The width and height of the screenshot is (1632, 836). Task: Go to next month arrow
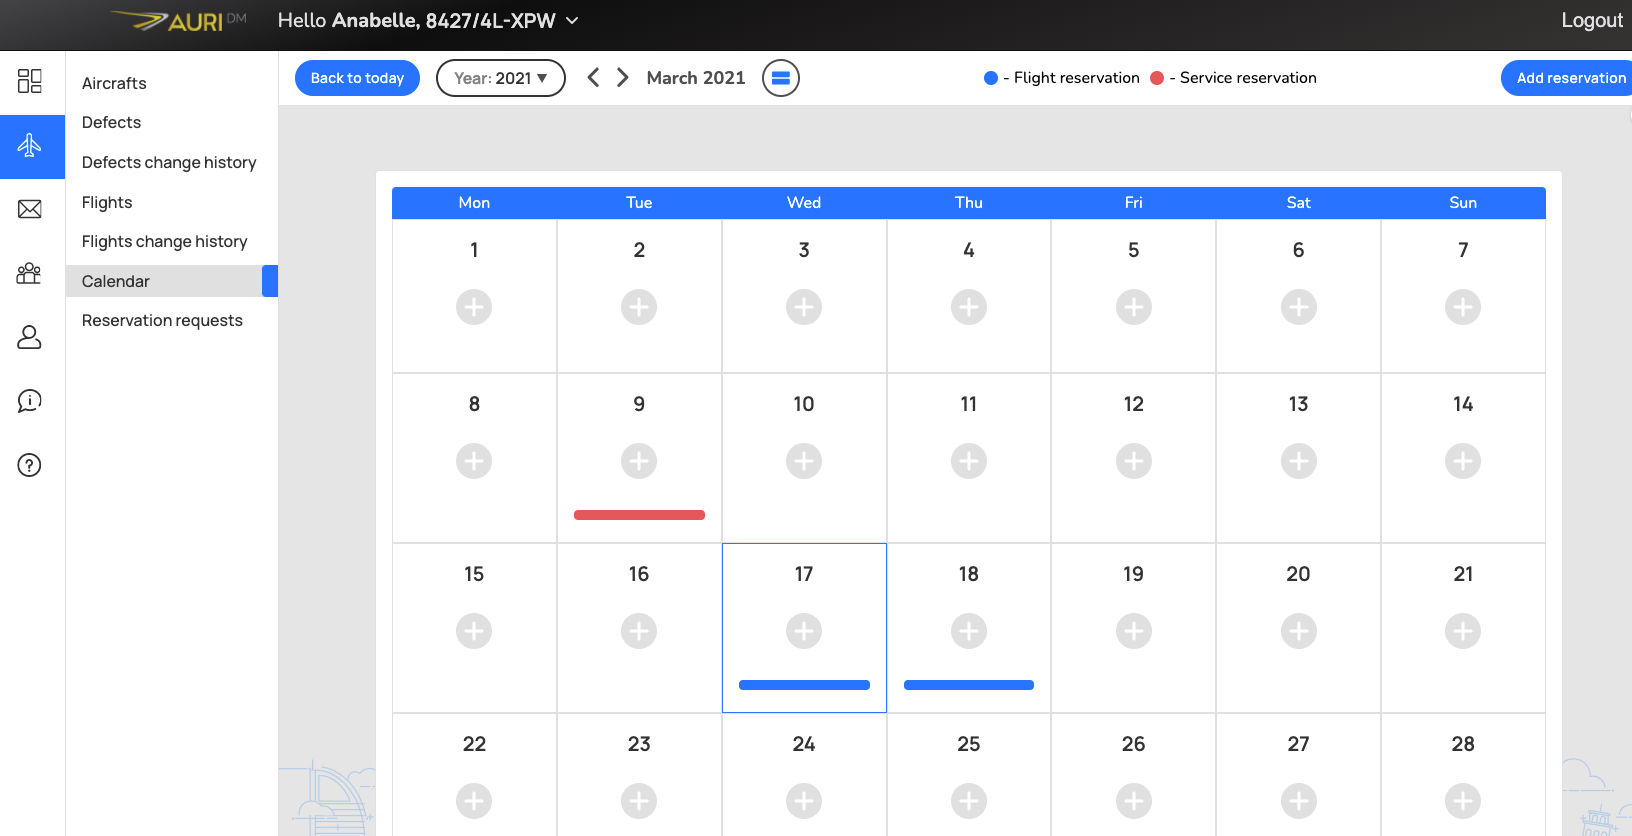tap(623, 77)
